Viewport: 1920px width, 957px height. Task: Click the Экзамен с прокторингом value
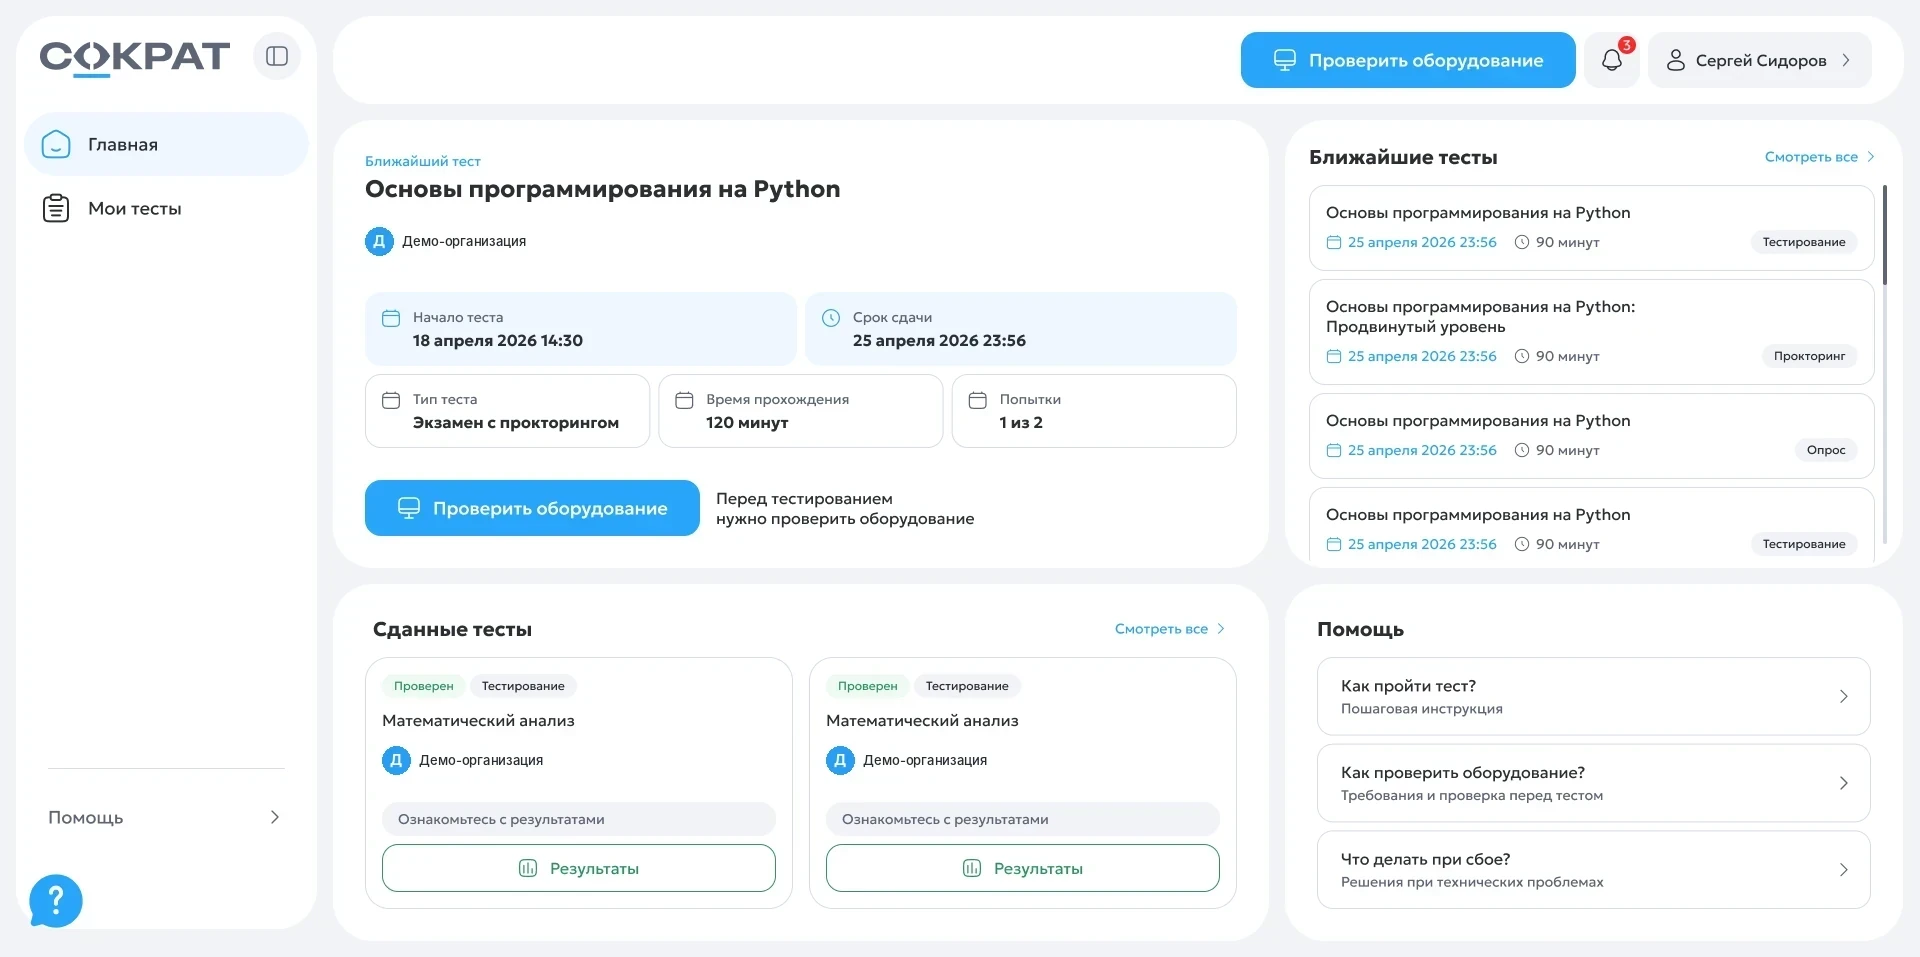[x=516, y=423]
